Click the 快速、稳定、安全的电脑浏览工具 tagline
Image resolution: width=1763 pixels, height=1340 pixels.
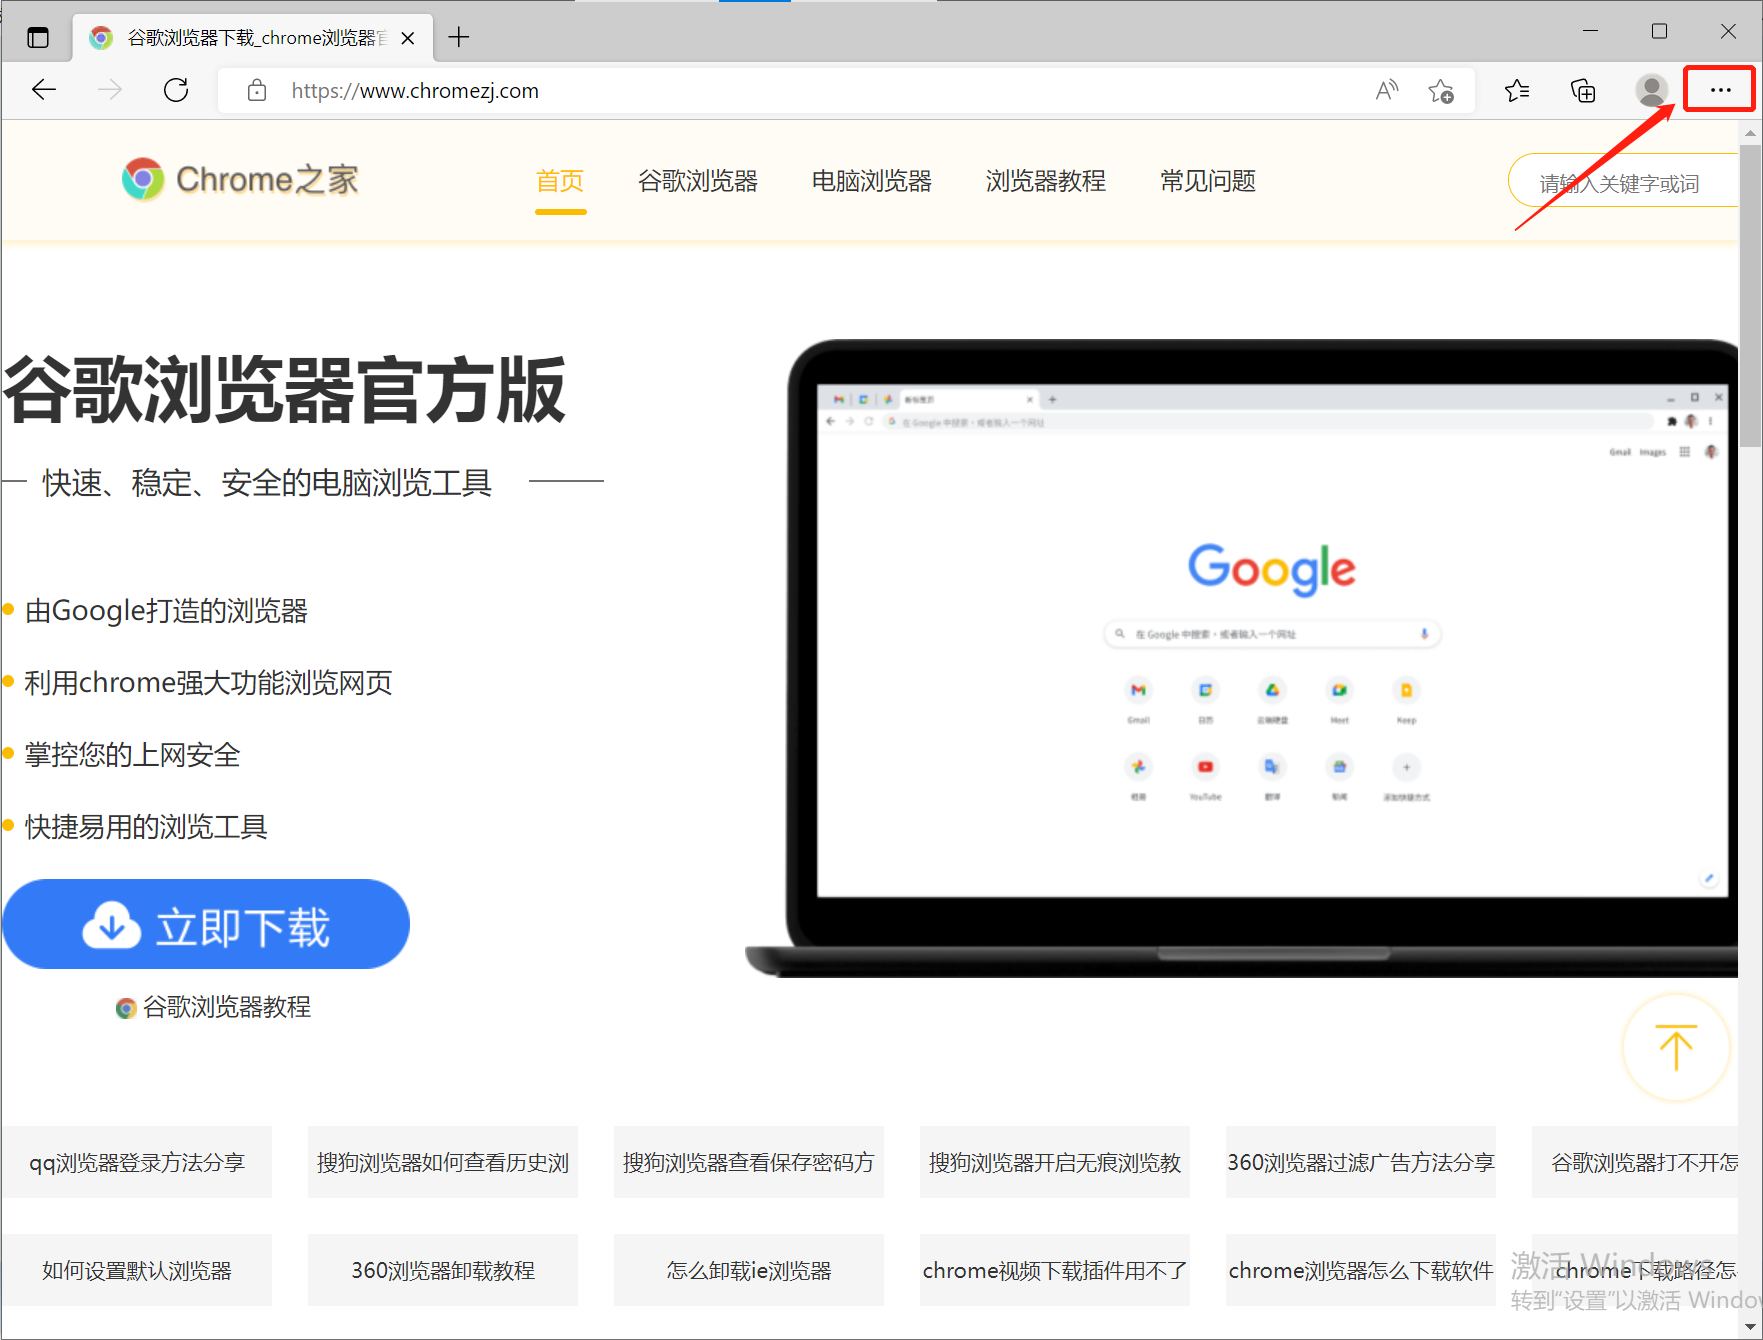267,483
